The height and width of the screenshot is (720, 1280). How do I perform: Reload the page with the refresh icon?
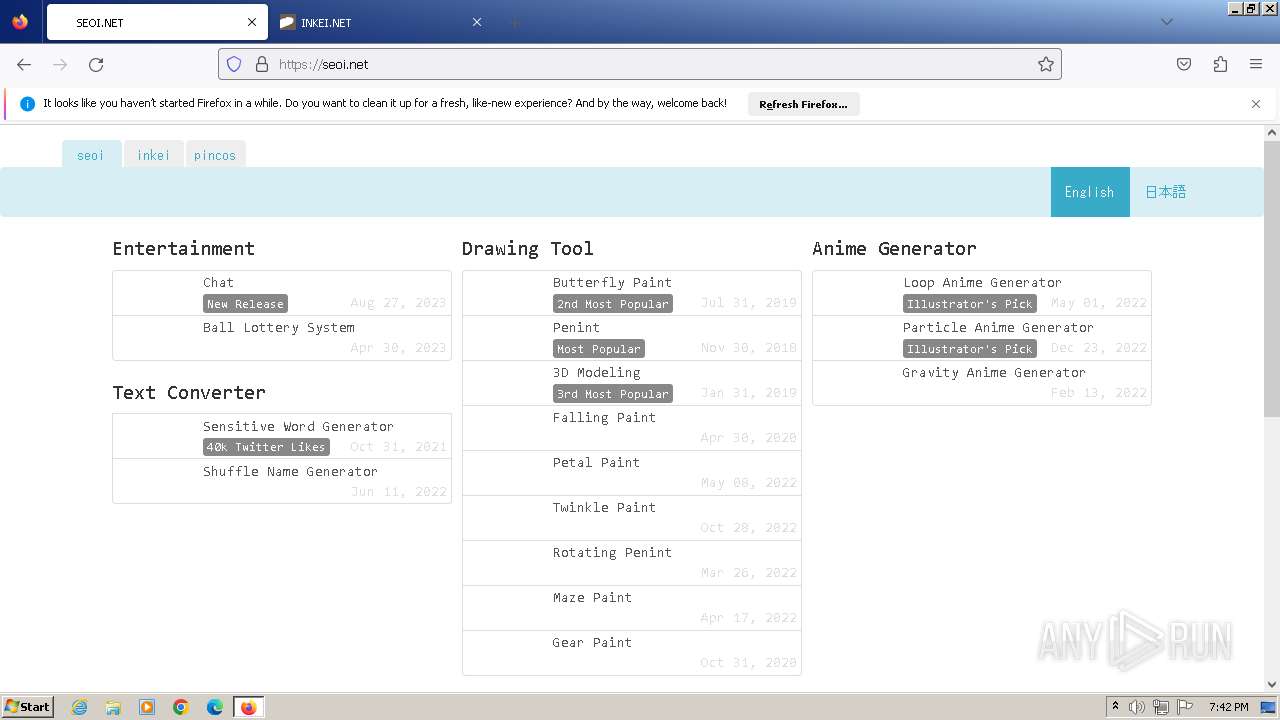point(96,64)
